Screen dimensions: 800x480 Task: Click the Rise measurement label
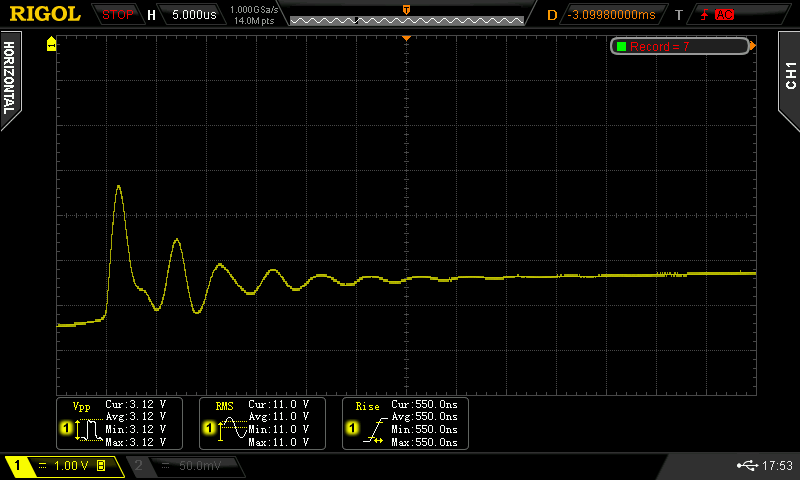click(x=367, y=407)
